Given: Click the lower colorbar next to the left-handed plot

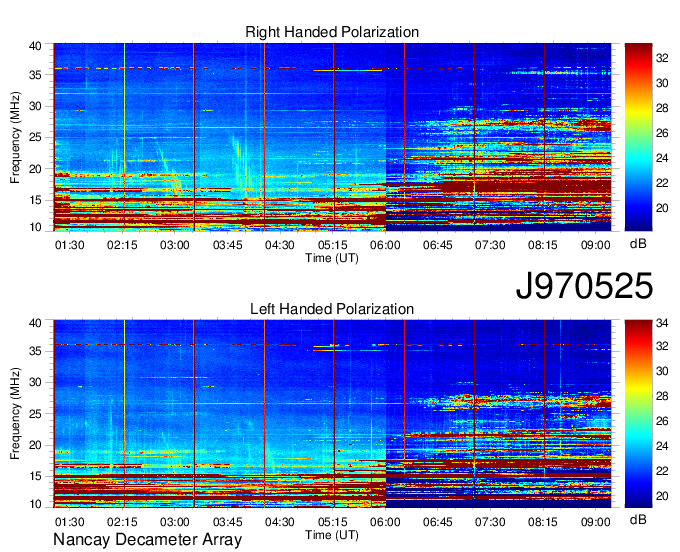Looking at the screenshot, I should click(x=638, y=414).
